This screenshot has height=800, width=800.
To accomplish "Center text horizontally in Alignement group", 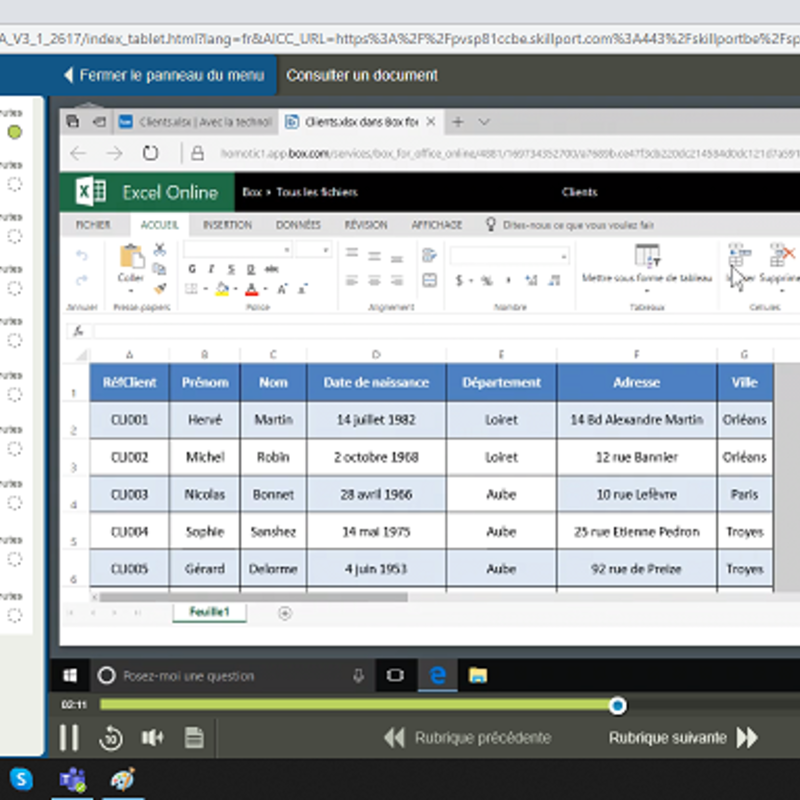I will pos(374,280).
